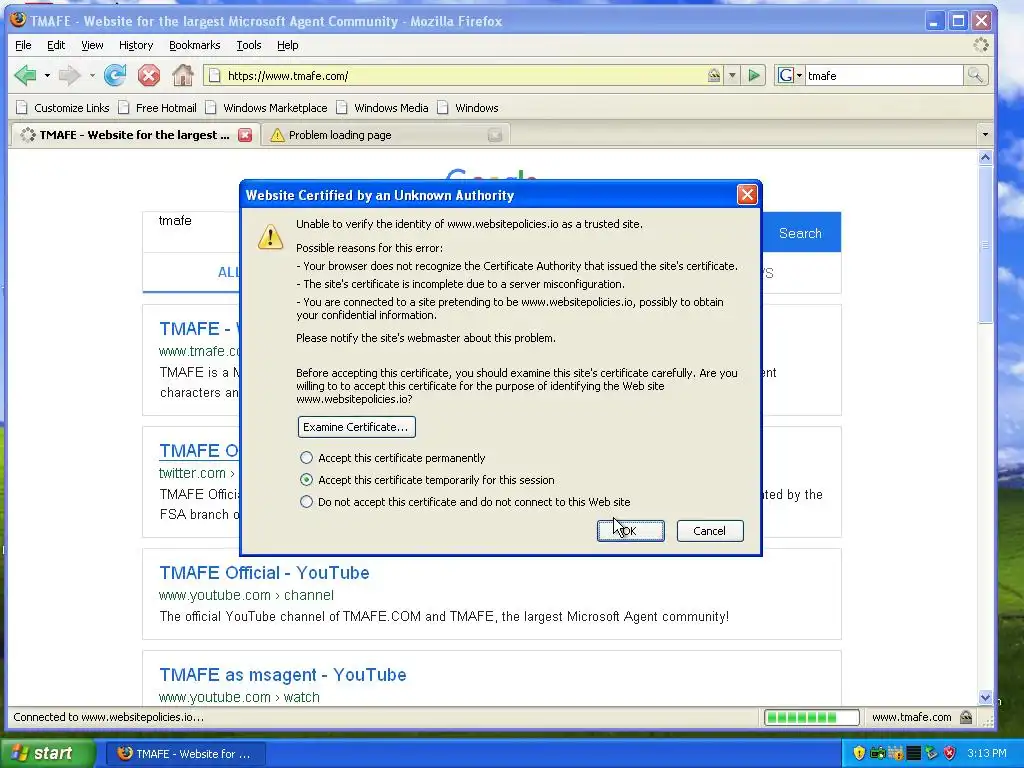Viewport: 1024px width, 768px height.
Task: Open TMAFE Official - YouTube result
Action: point(264,573)
